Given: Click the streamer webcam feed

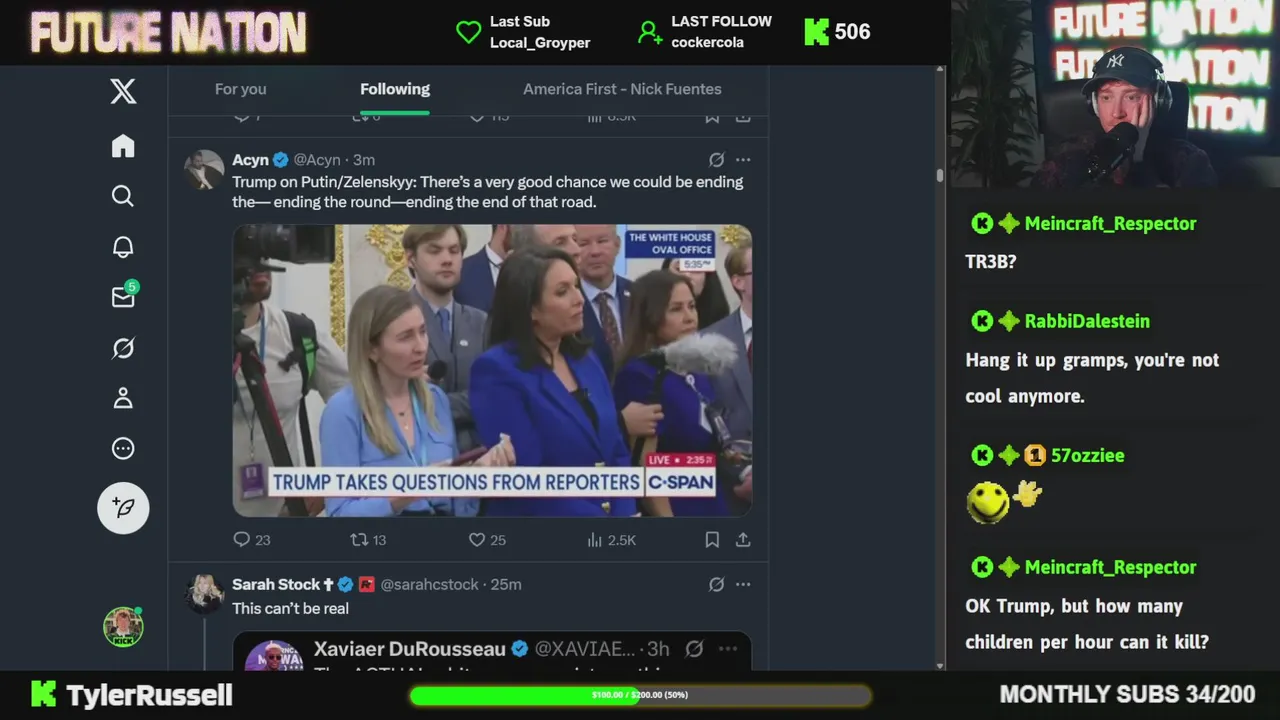Looking at the screenshot, I should tap(1115, 94).
